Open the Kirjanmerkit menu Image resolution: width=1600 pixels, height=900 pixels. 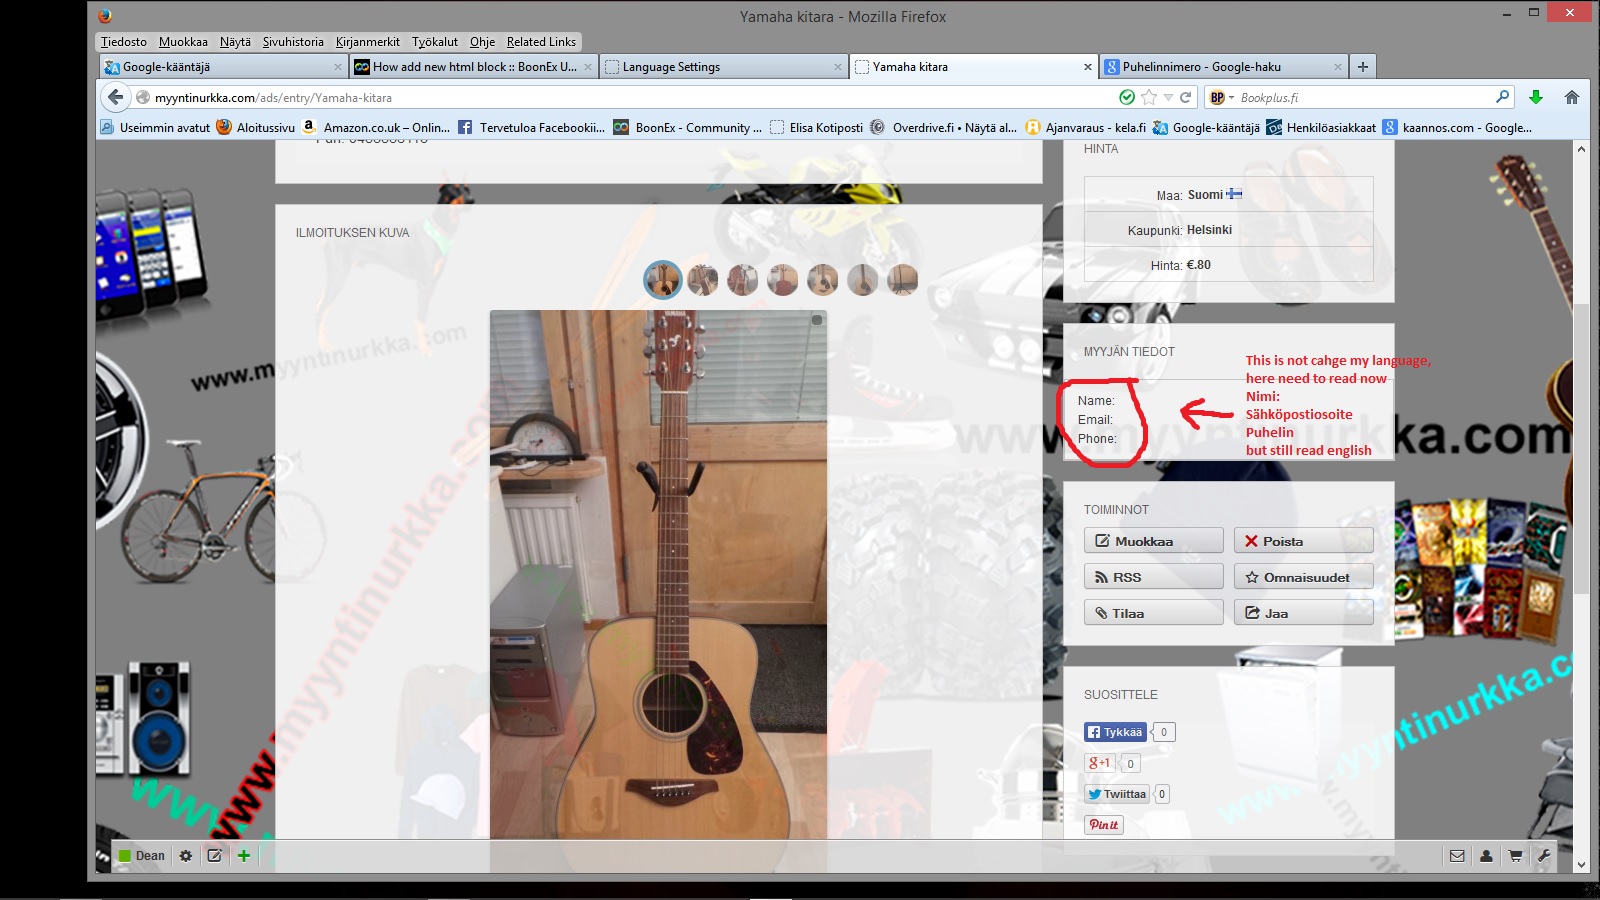368,42
